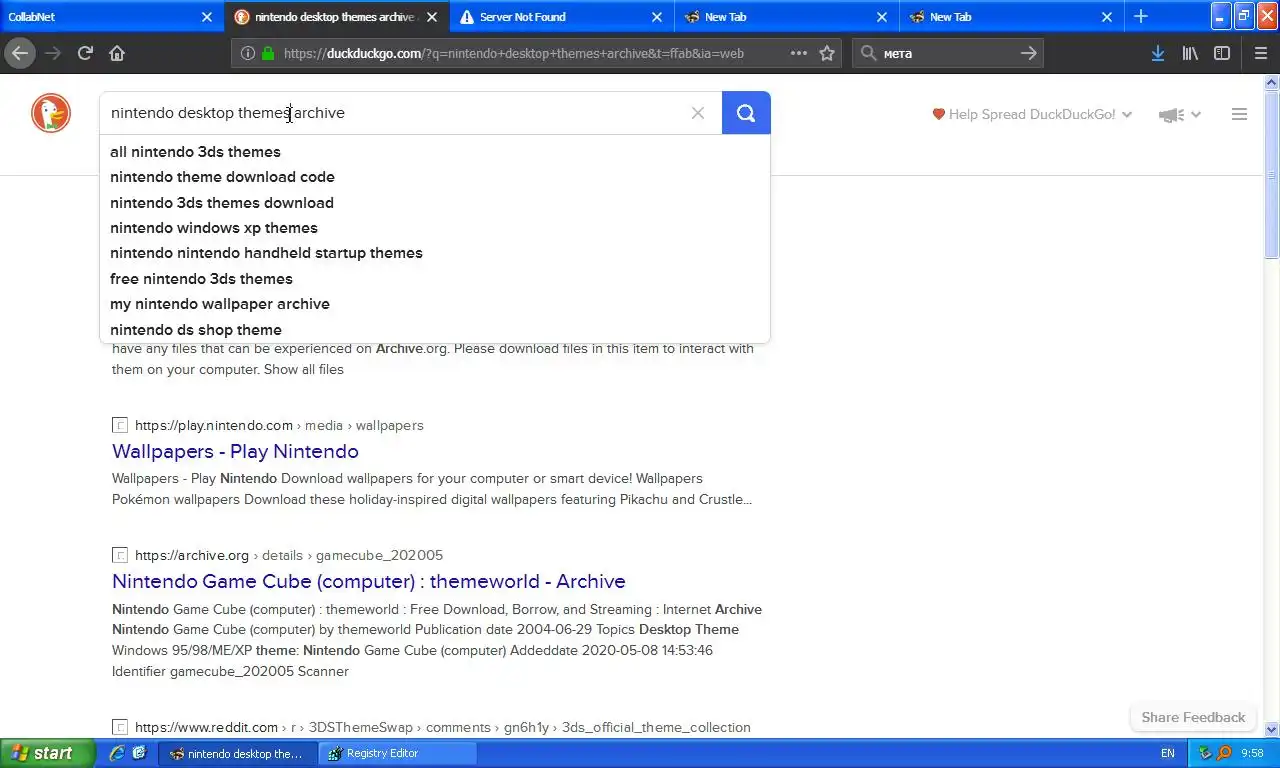Viewport: 1280px width, 768px height.
Task: Choose suggestion all nintendo 3ds themes
Action: tap(435, 152)
